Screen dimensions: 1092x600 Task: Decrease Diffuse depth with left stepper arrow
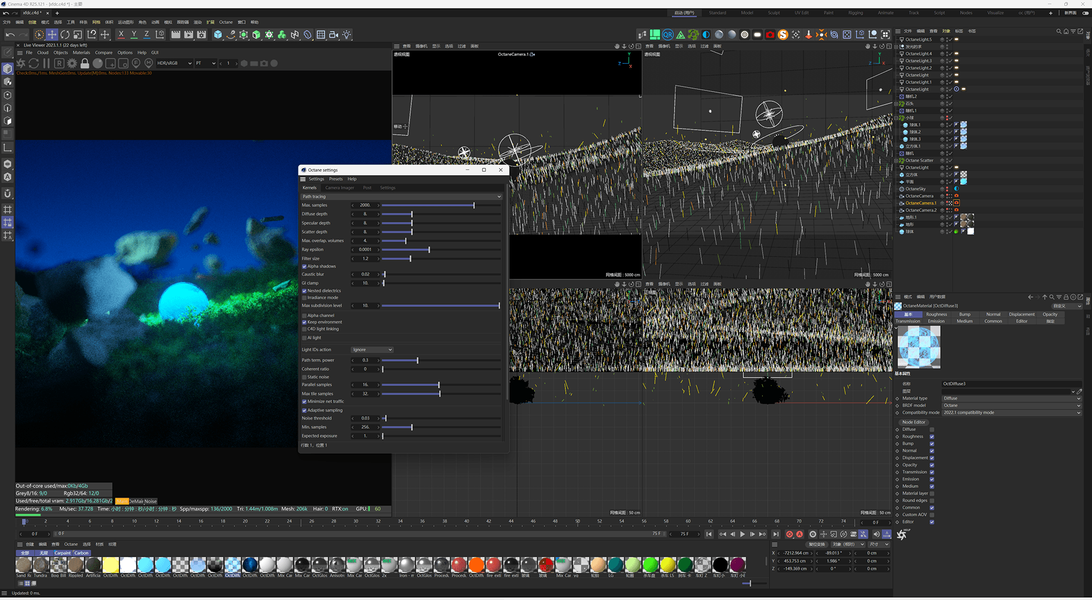coord(353,214)
